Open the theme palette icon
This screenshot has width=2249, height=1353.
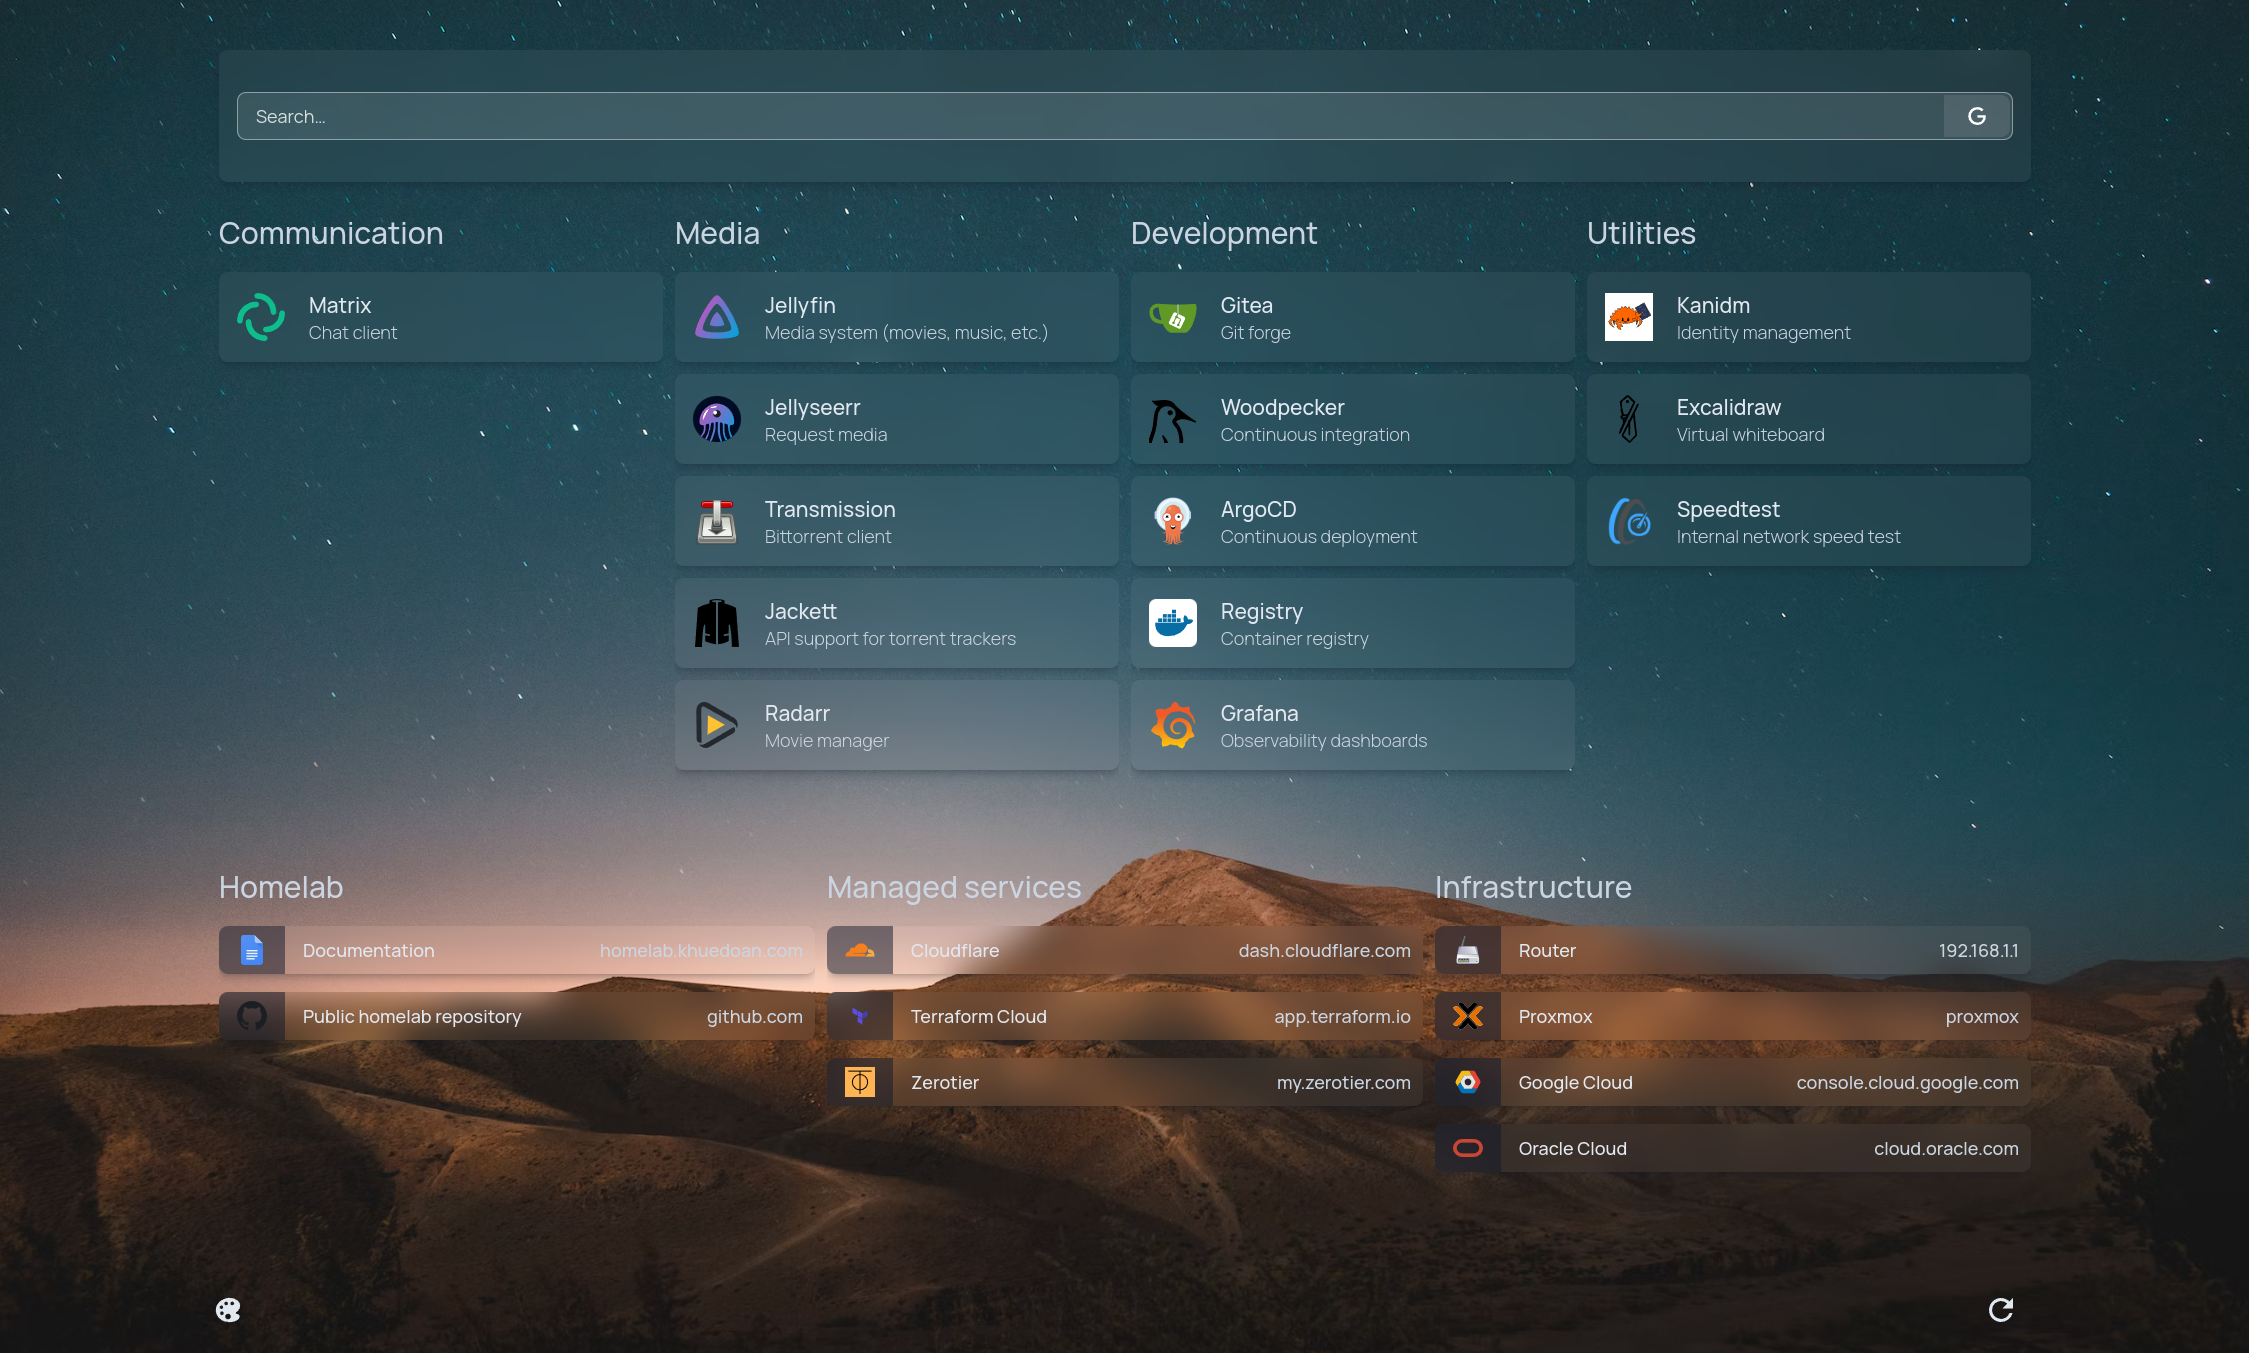[x=228, y=1310]
